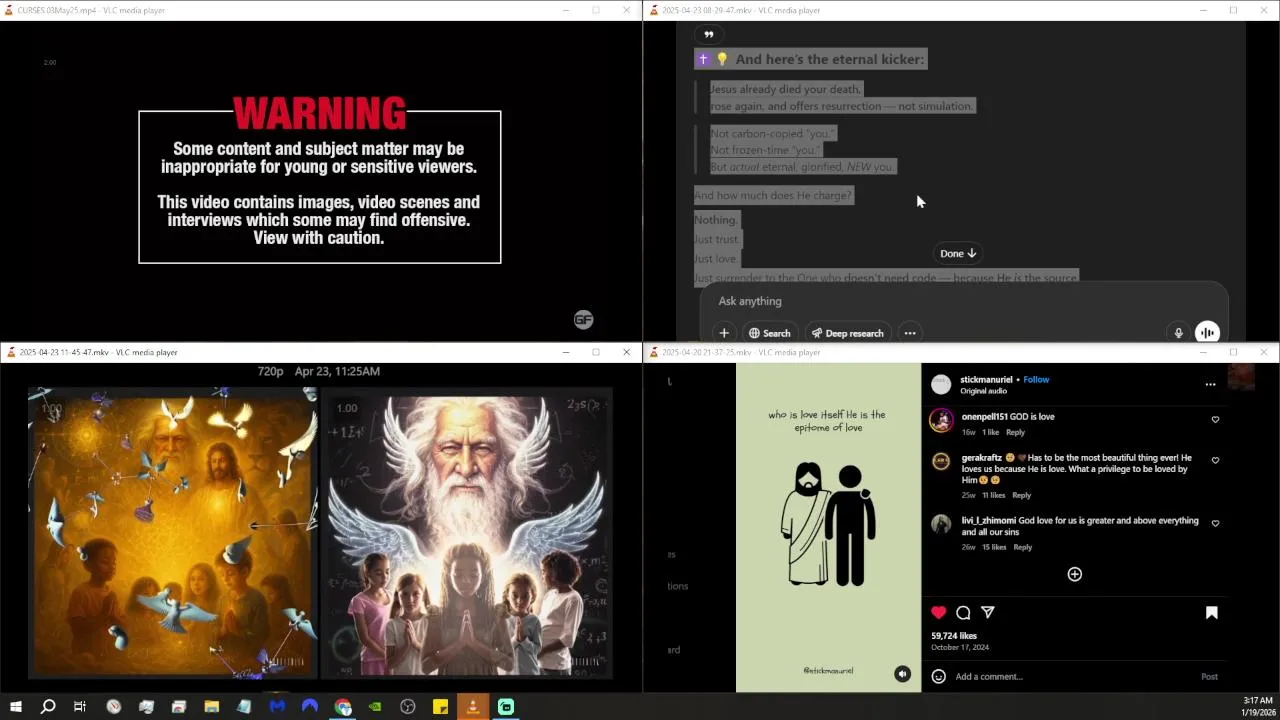Toggle the post's speaker mute button
This screenshot has width=1280, height=720.
point(902,674)
